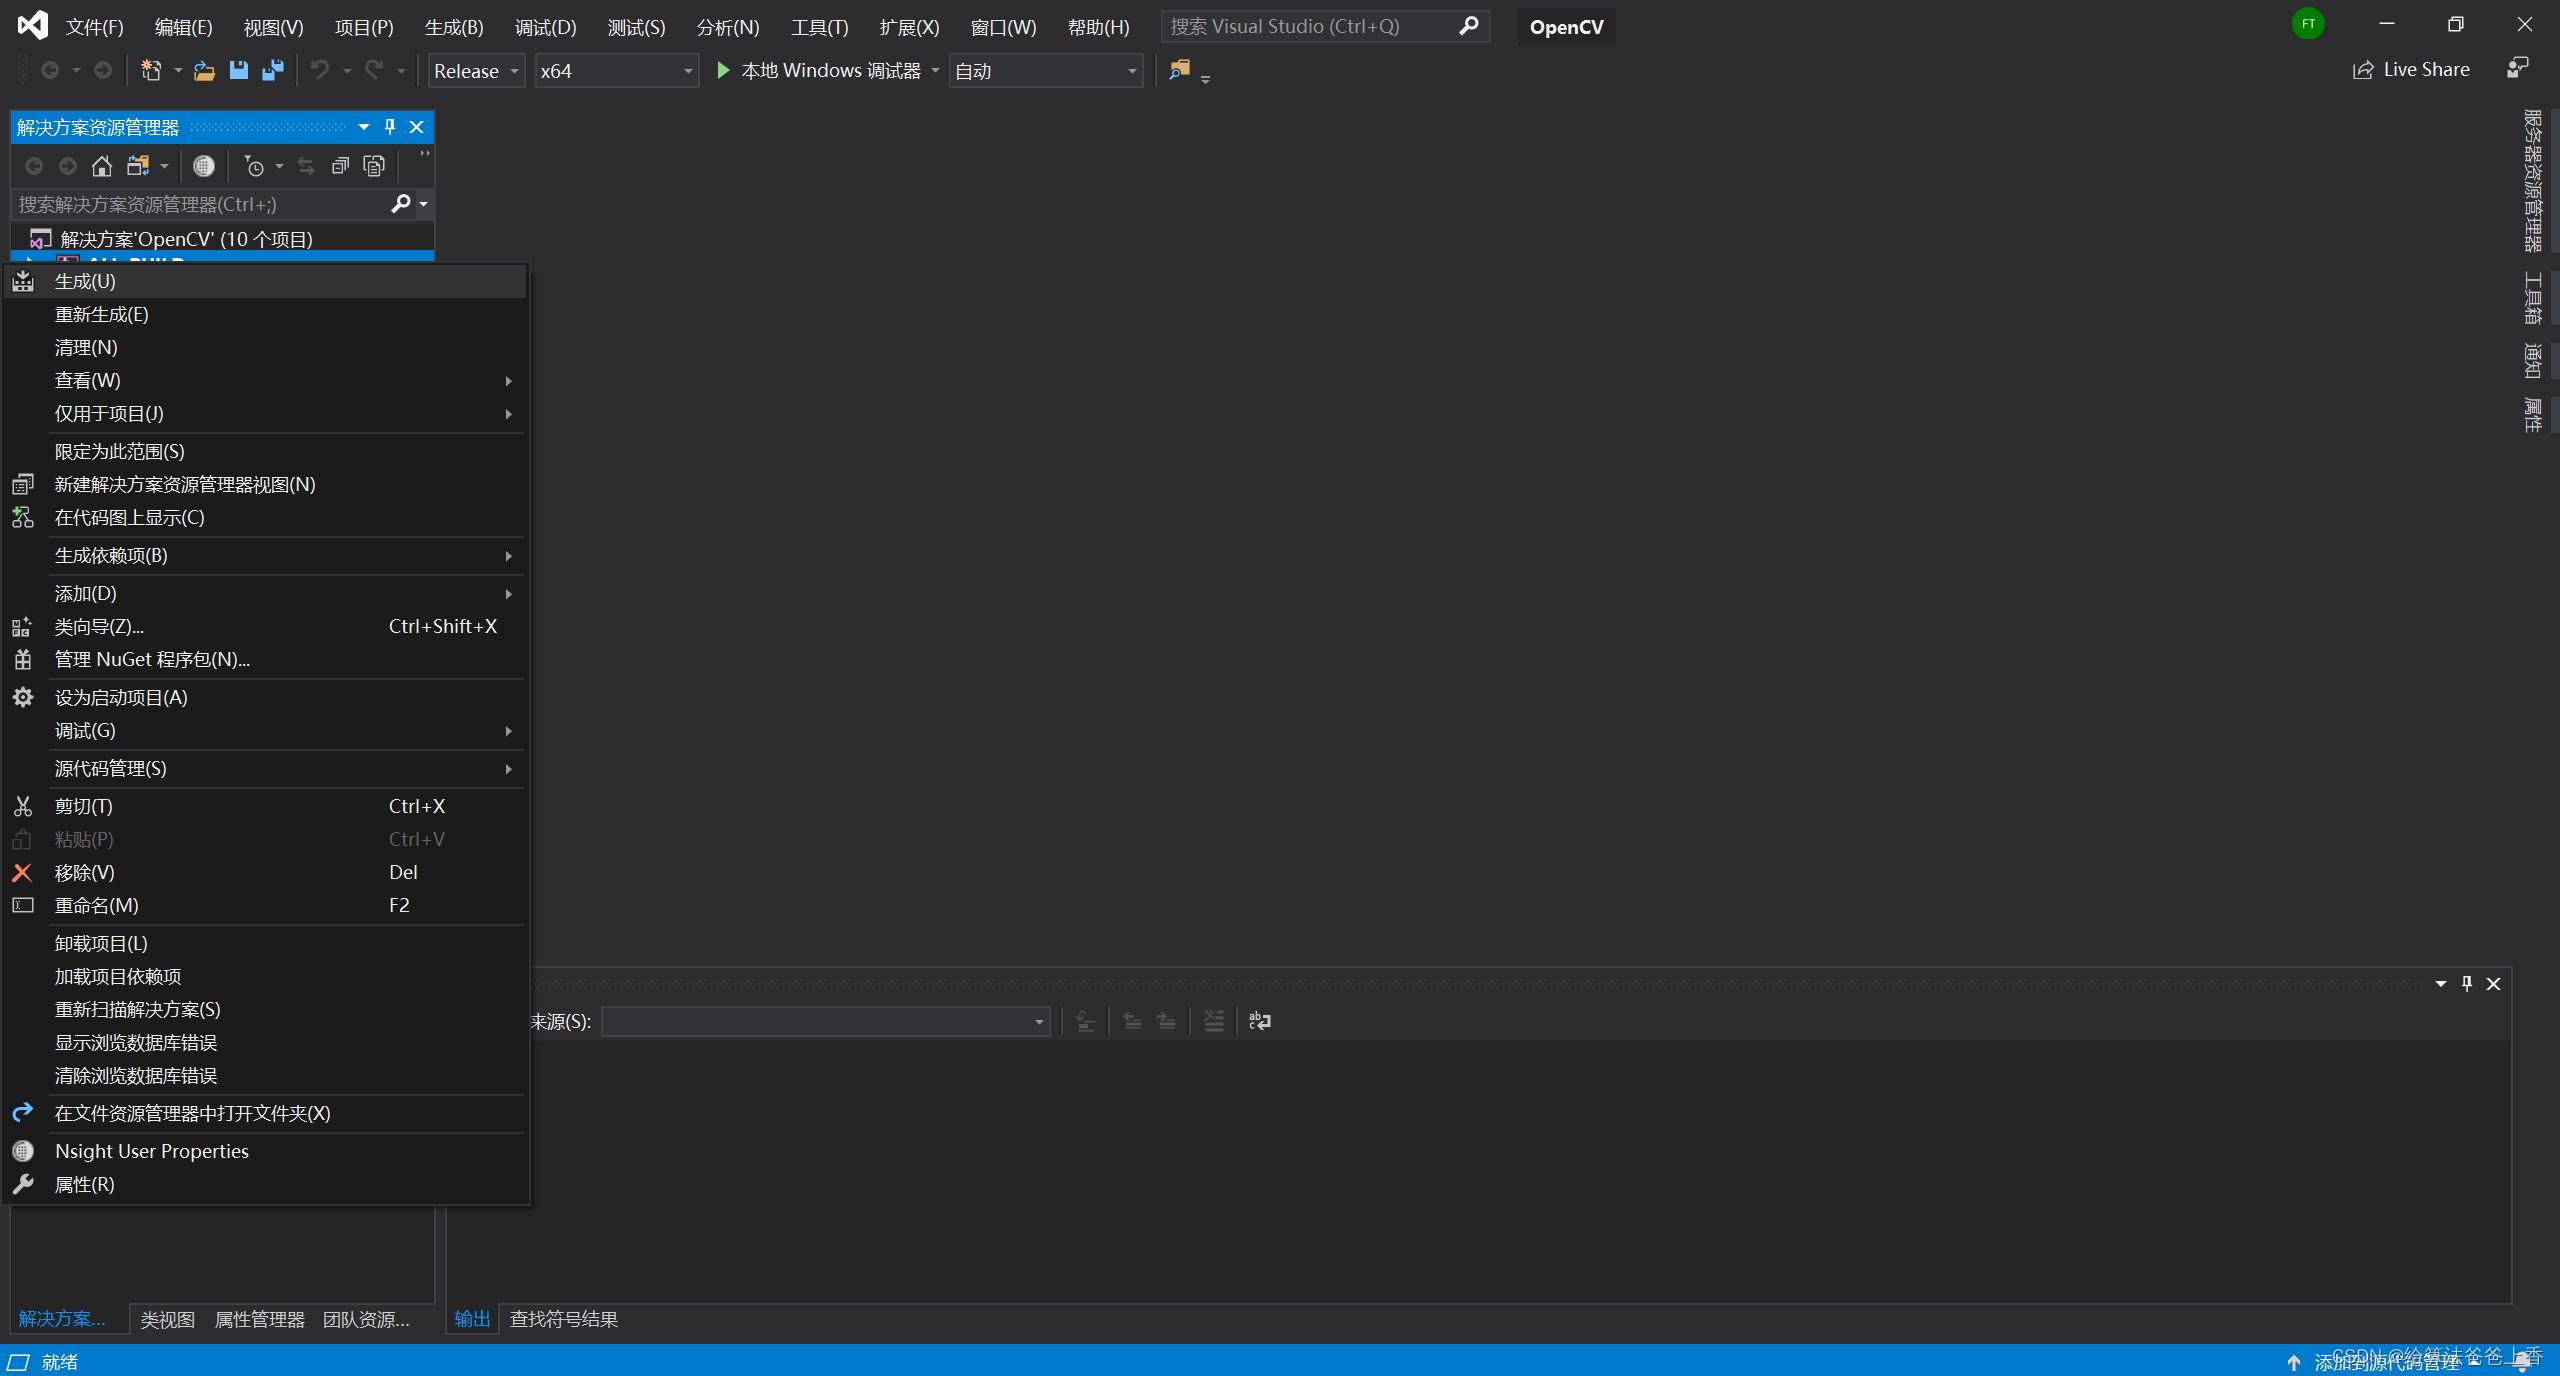The image size is (2560, 1376).
Task: Click the Switch Views icon in Solution Explorer
Action: [x=138, y=166]
